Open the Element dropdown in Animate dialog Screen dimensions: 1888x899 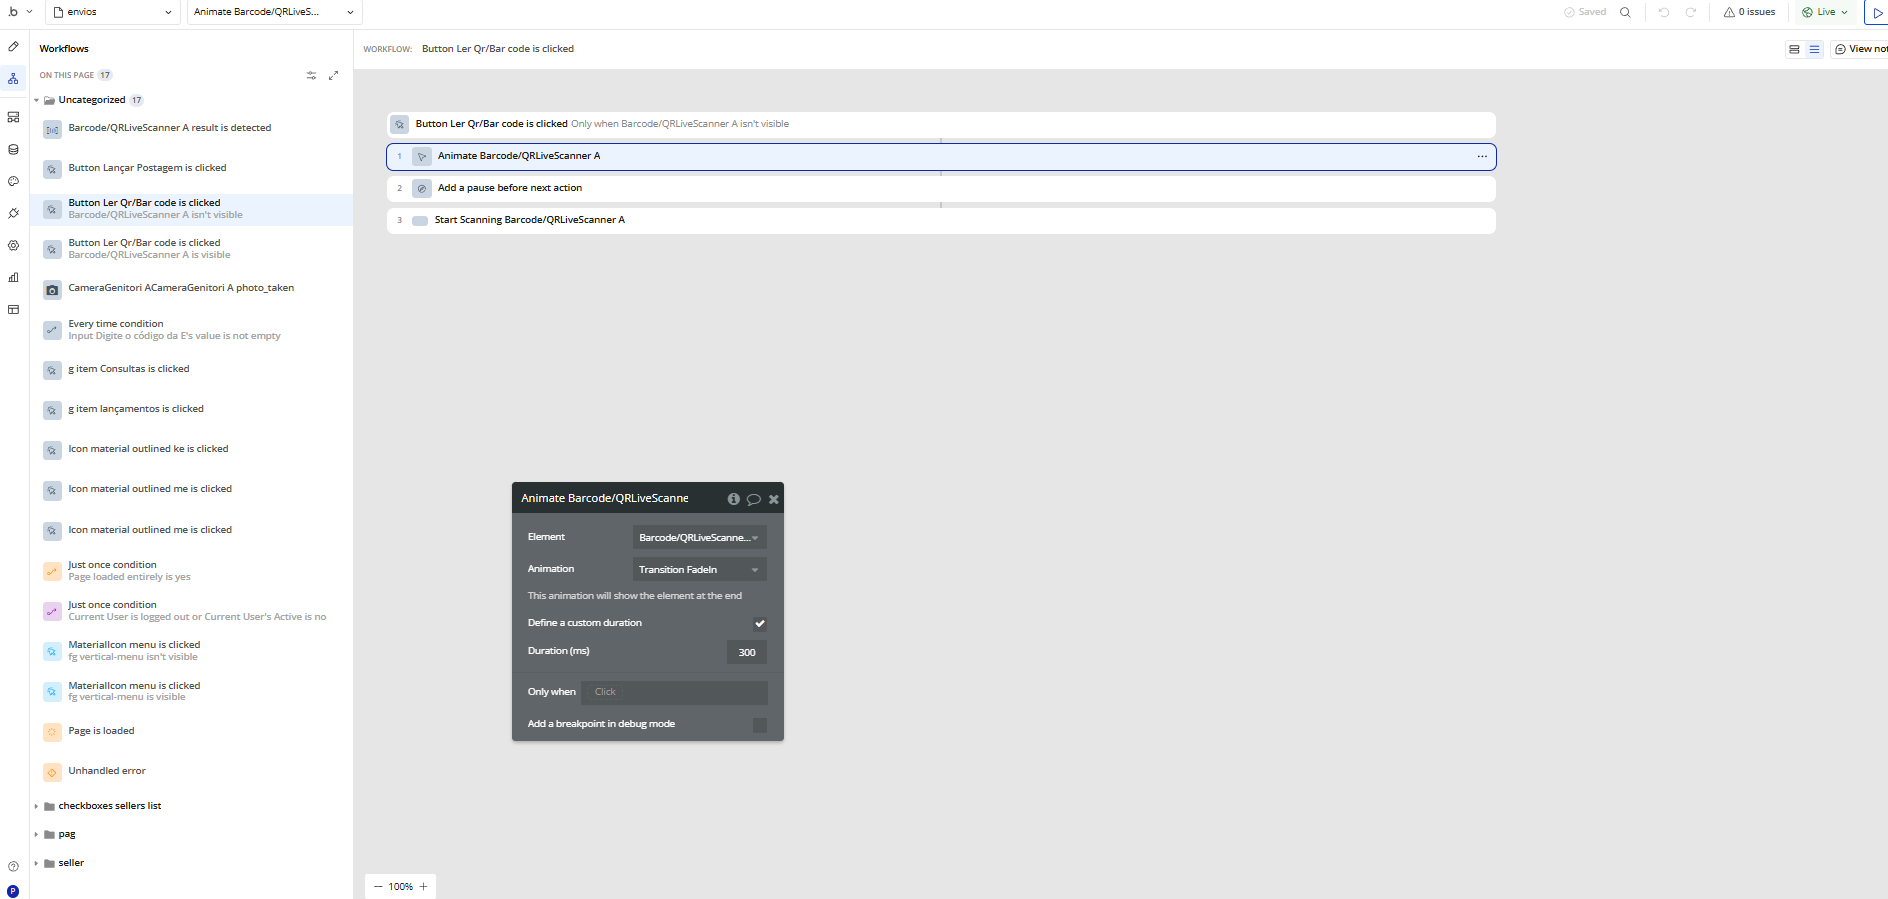click(x=700, y=537)
